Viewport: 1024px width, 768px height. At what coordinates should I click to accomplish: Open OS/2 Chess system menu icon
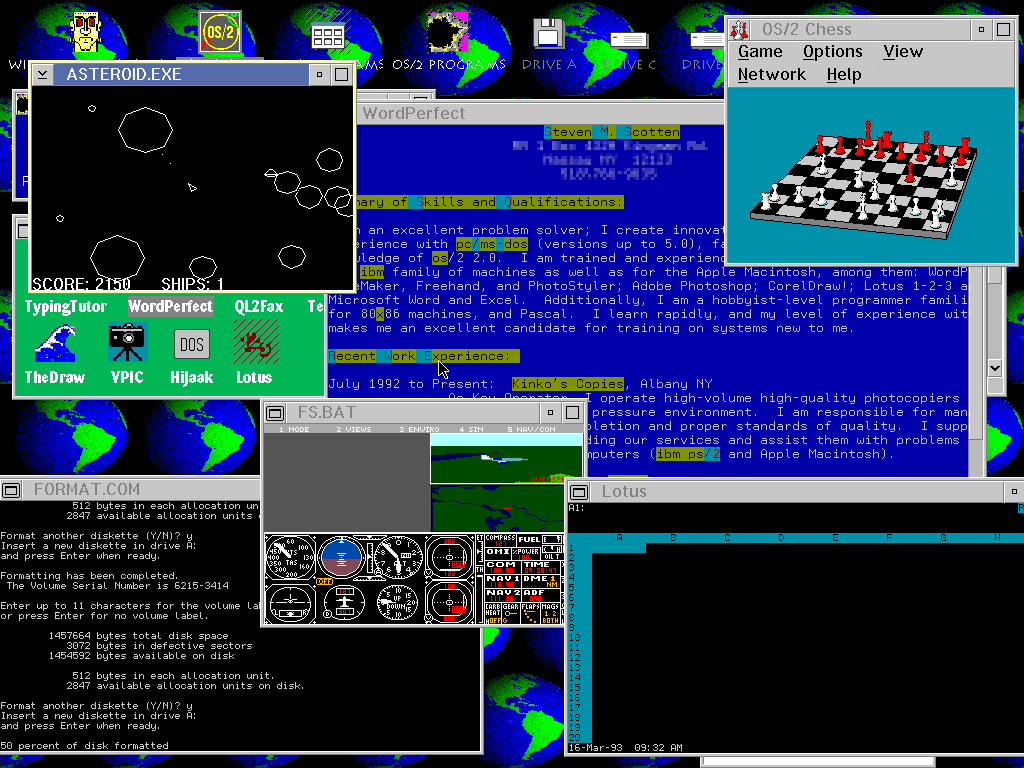[x=740, y=28]
